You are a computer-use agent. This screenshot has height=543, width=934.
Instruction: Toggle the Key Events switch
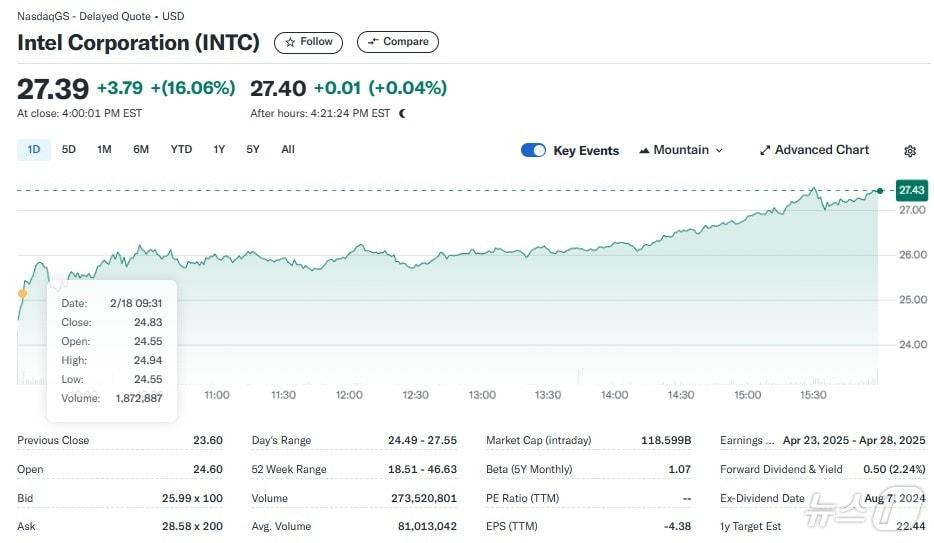coord(533,151)
